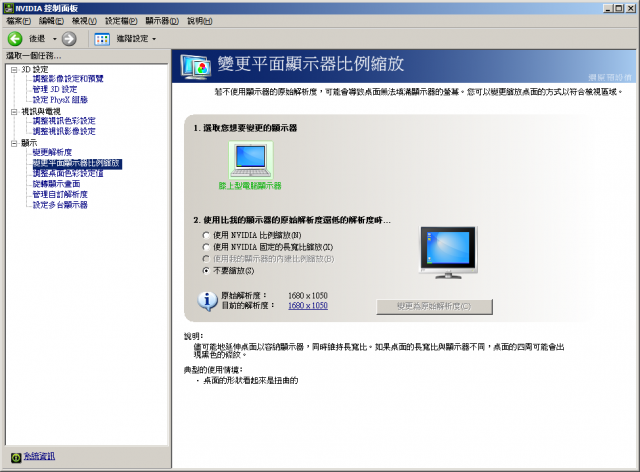This screenshot has height=472, width=640.
Task: Collapse the 3D 設定 tree node
Action: (14, 70)
